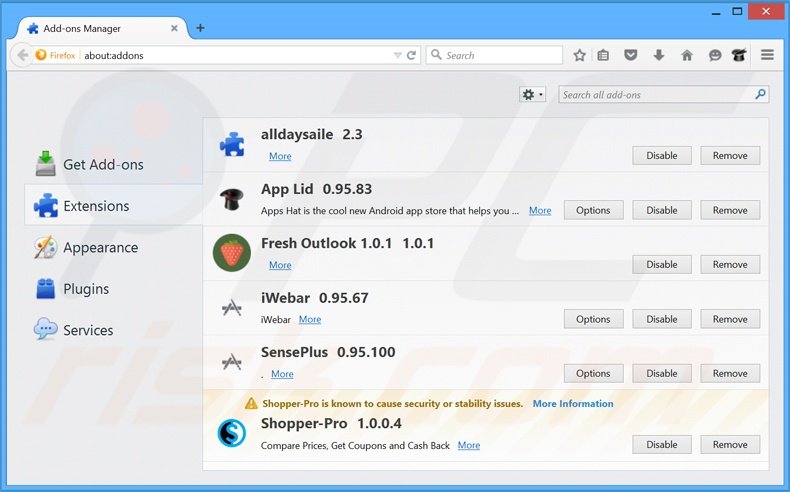
Task: Remove the SensePlus extension
Action: (730, 373)
